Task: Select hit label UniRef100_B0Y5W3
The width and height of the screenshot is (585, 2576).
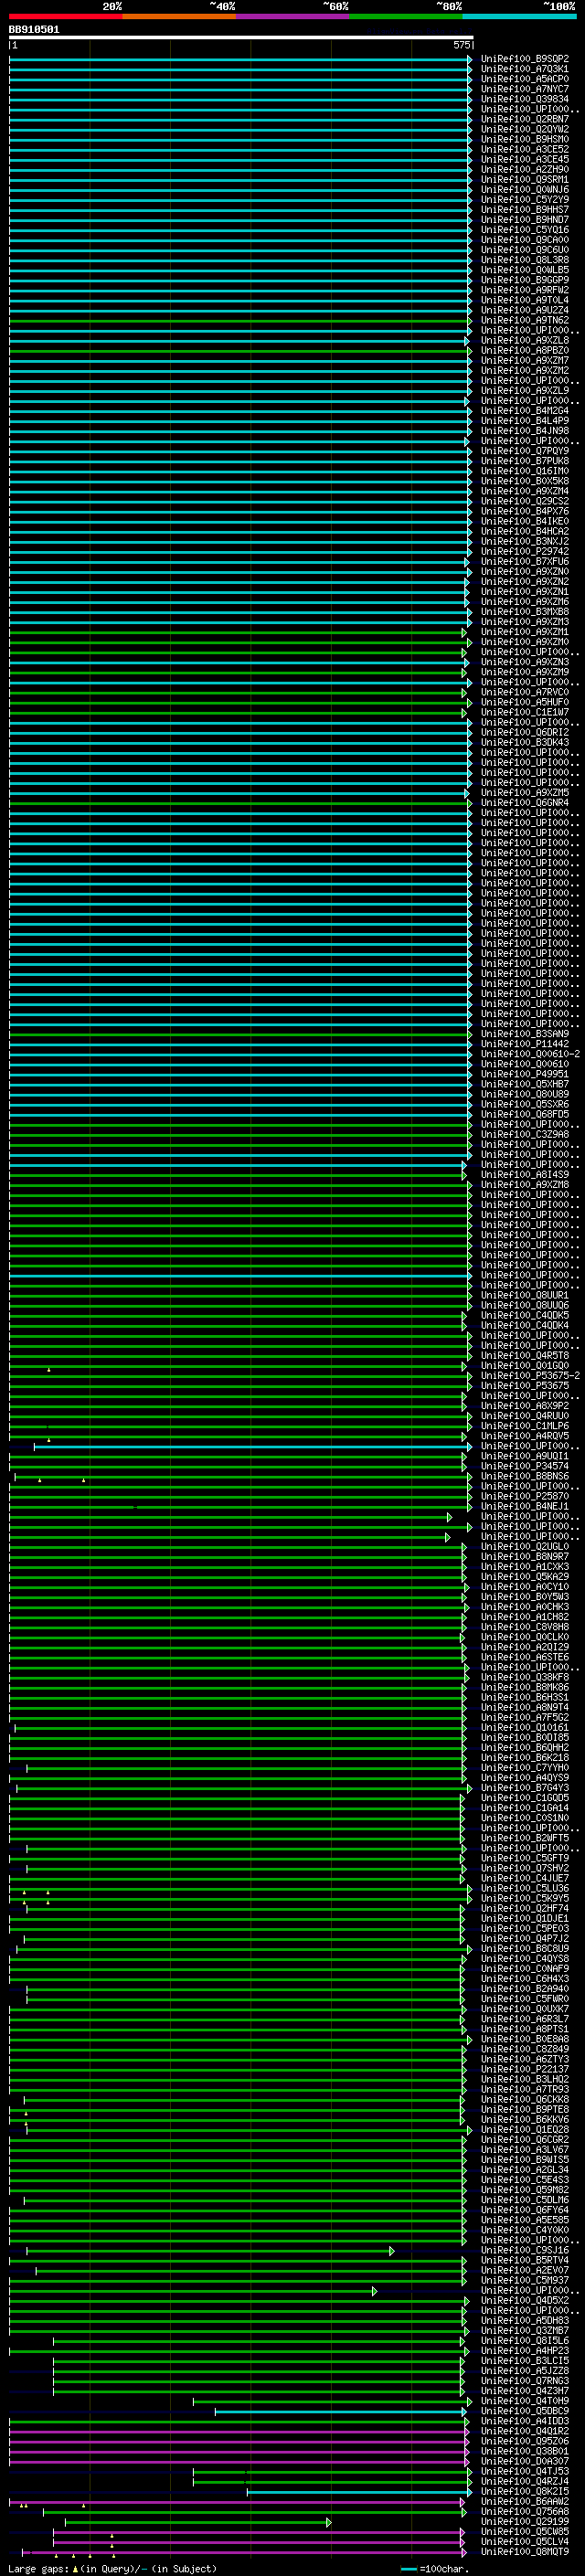Action: (x=525, y=1597)
